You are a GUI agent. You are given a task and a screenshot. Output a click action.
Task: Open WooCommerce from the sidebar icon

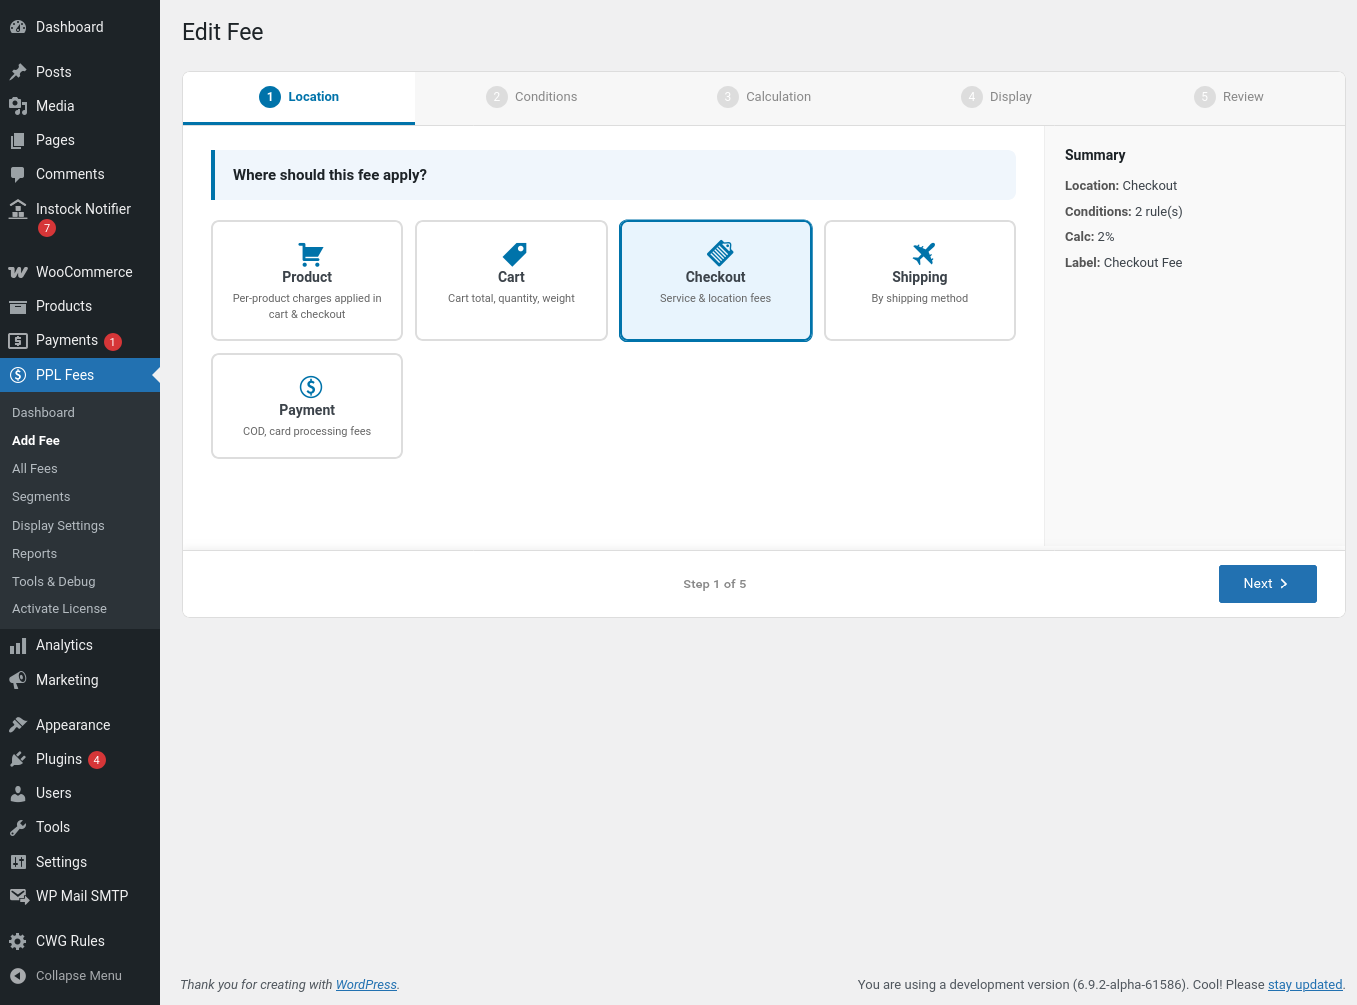pyautogui.click(x=18, y=272)
